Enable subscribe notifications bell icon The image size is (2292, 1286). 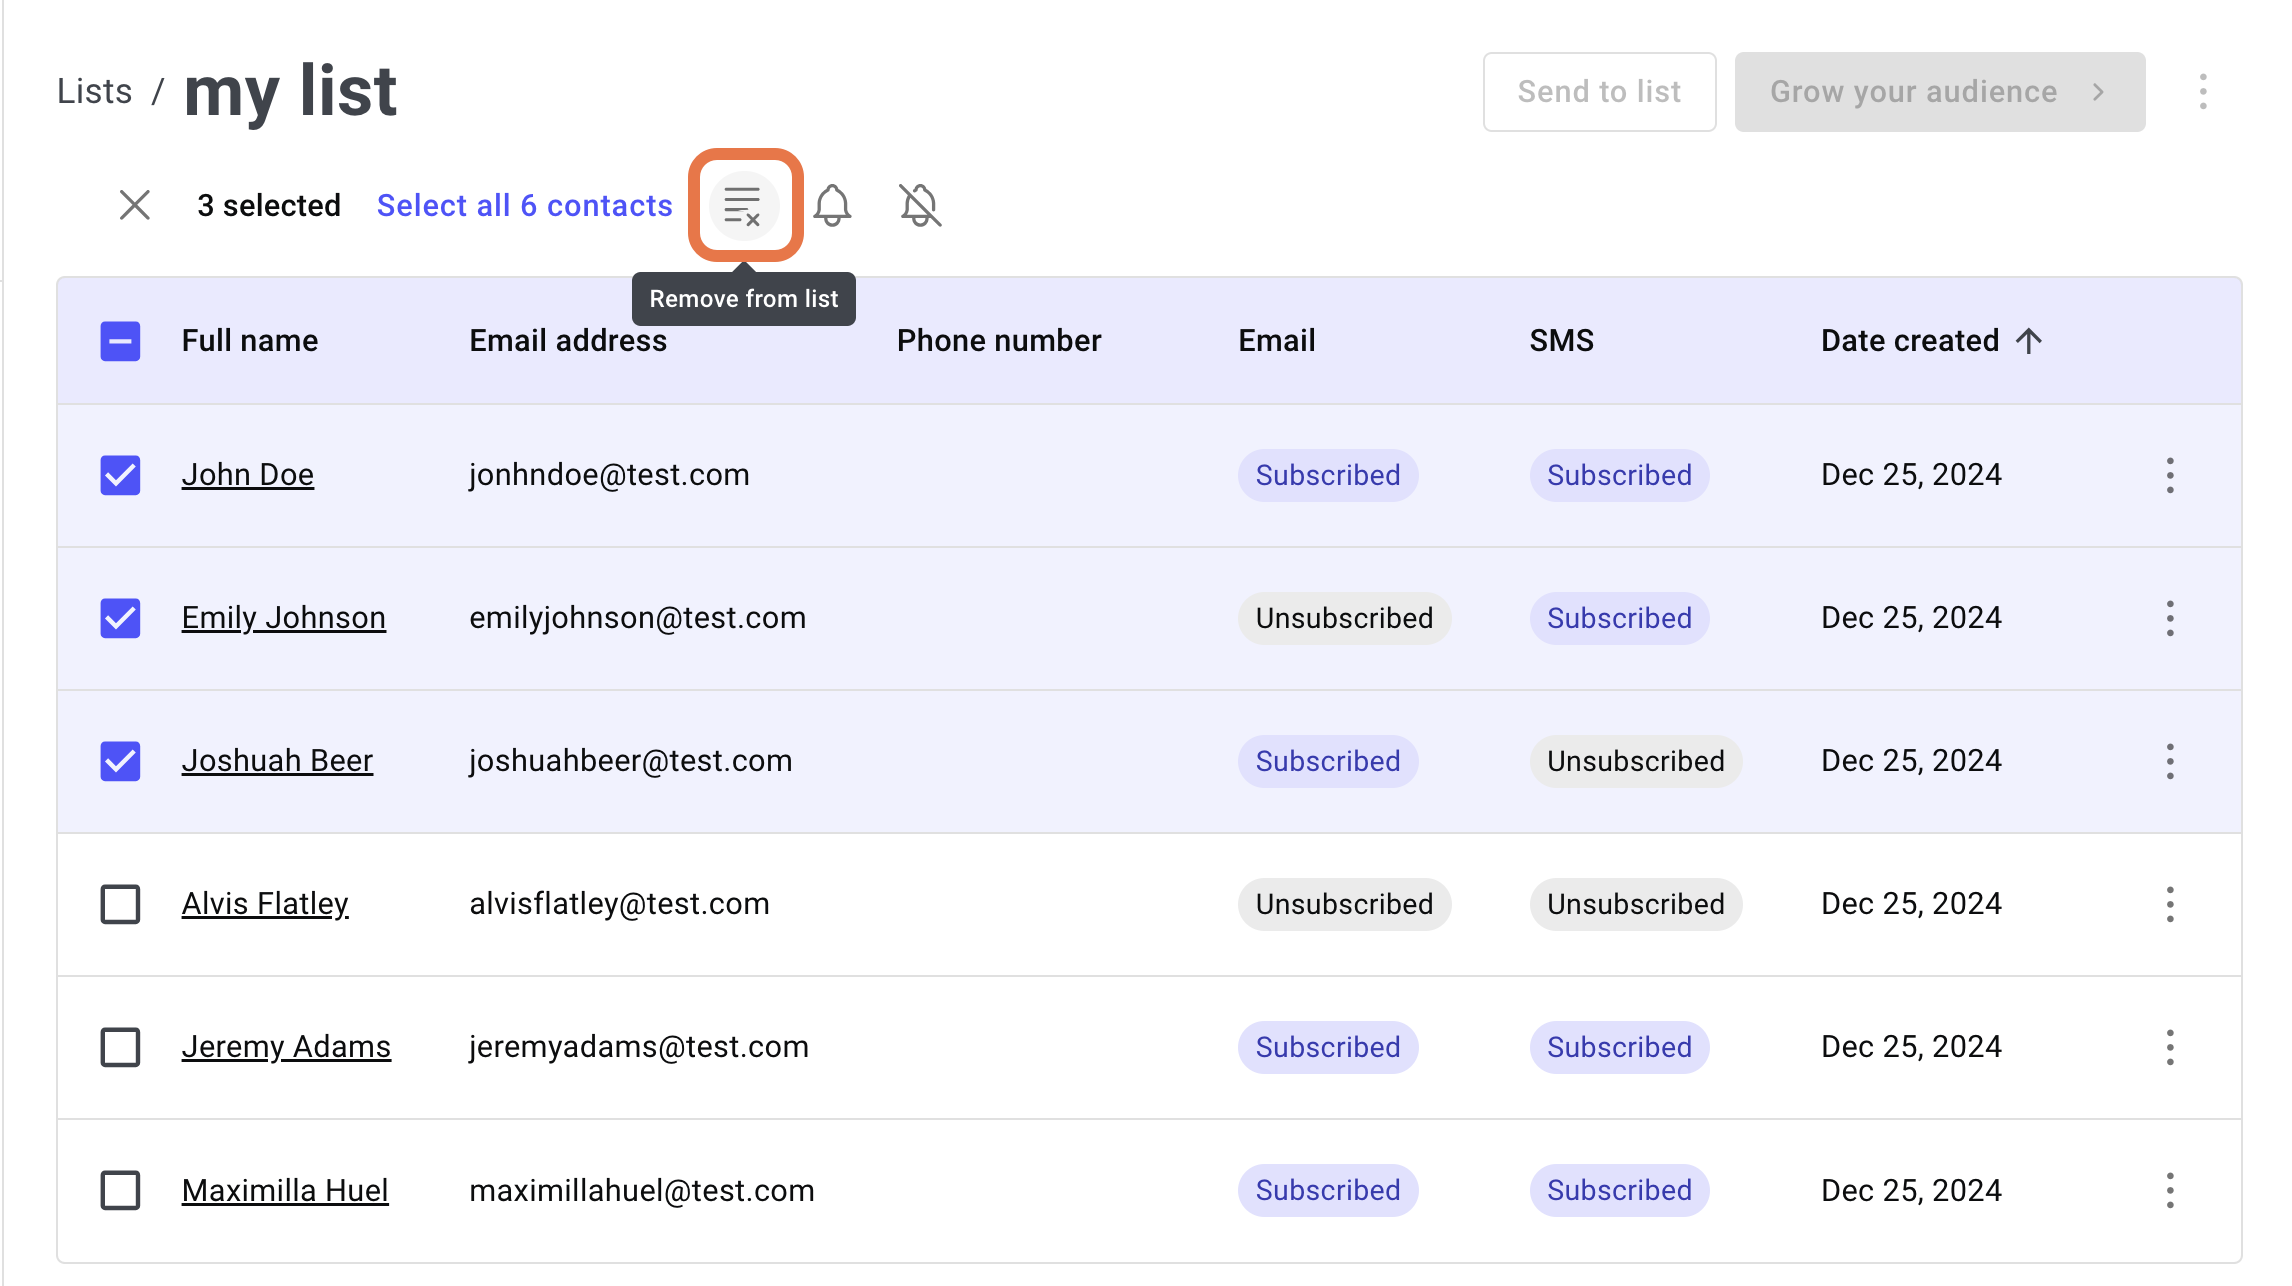point(833,206)
